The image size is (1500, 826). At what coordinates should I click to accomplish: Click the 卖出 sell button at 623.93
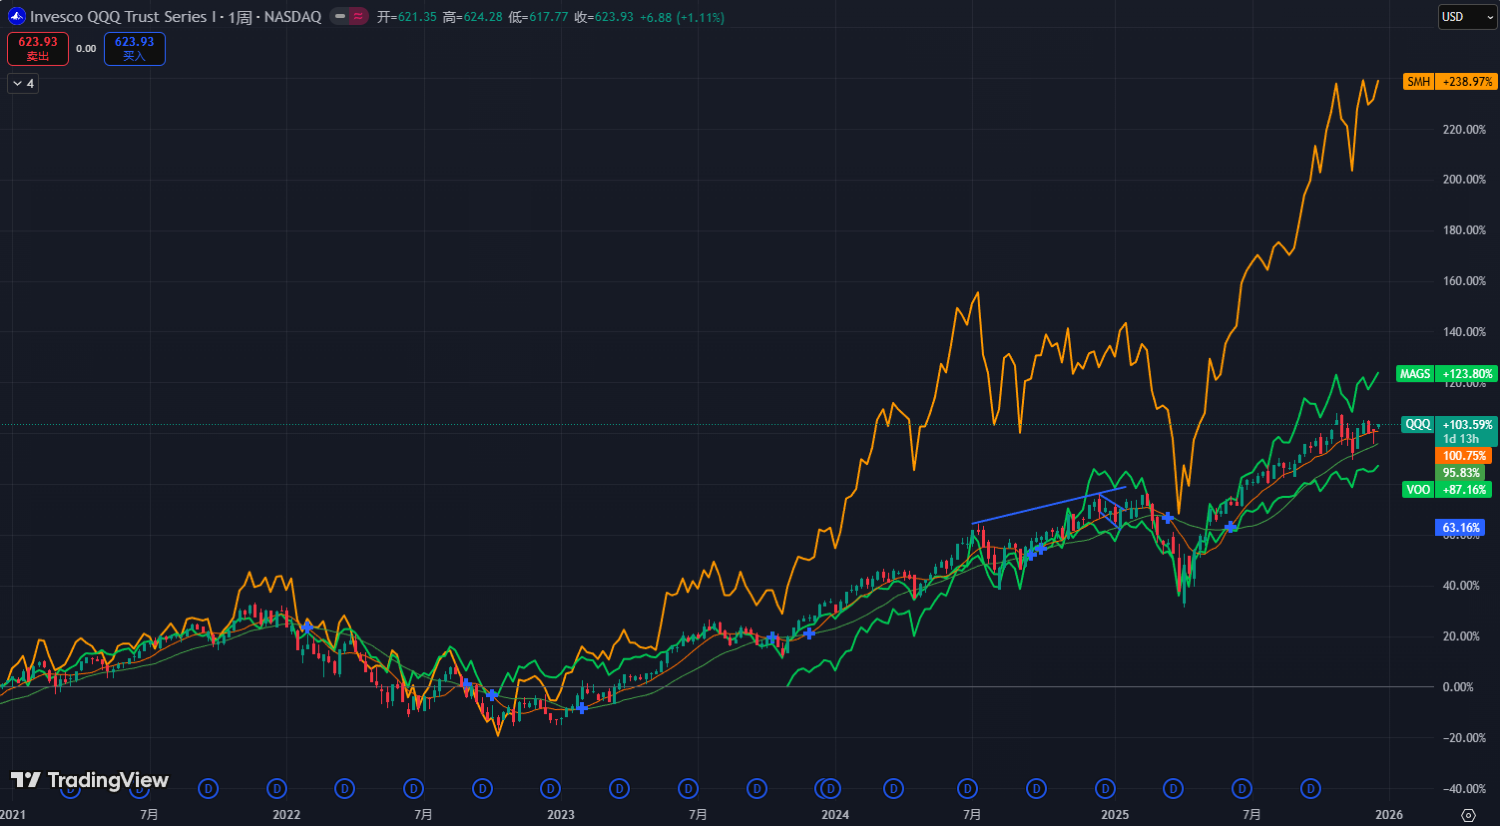(38, 49)
